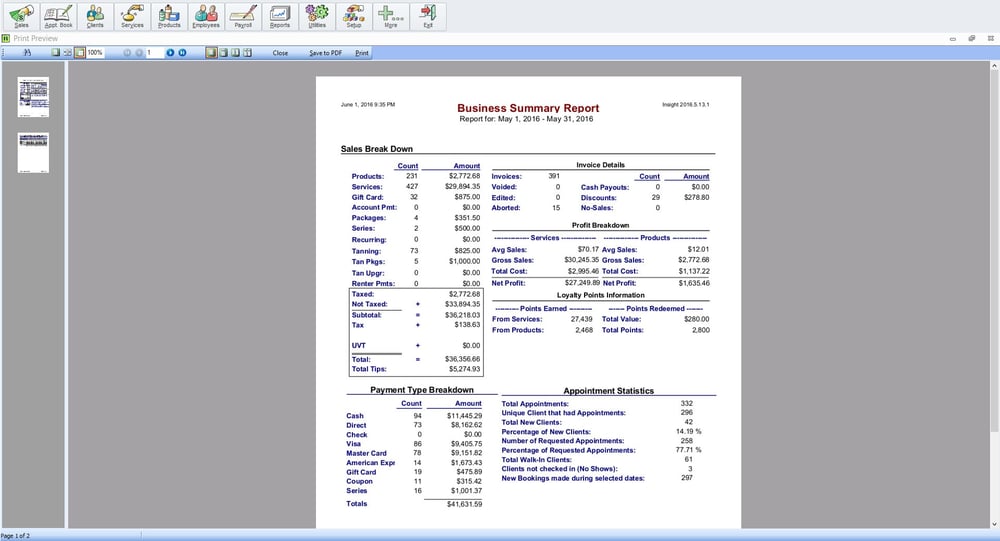Select the second page thumbnail
Viewport: 1000px width, 541px height.
[33, 153]
